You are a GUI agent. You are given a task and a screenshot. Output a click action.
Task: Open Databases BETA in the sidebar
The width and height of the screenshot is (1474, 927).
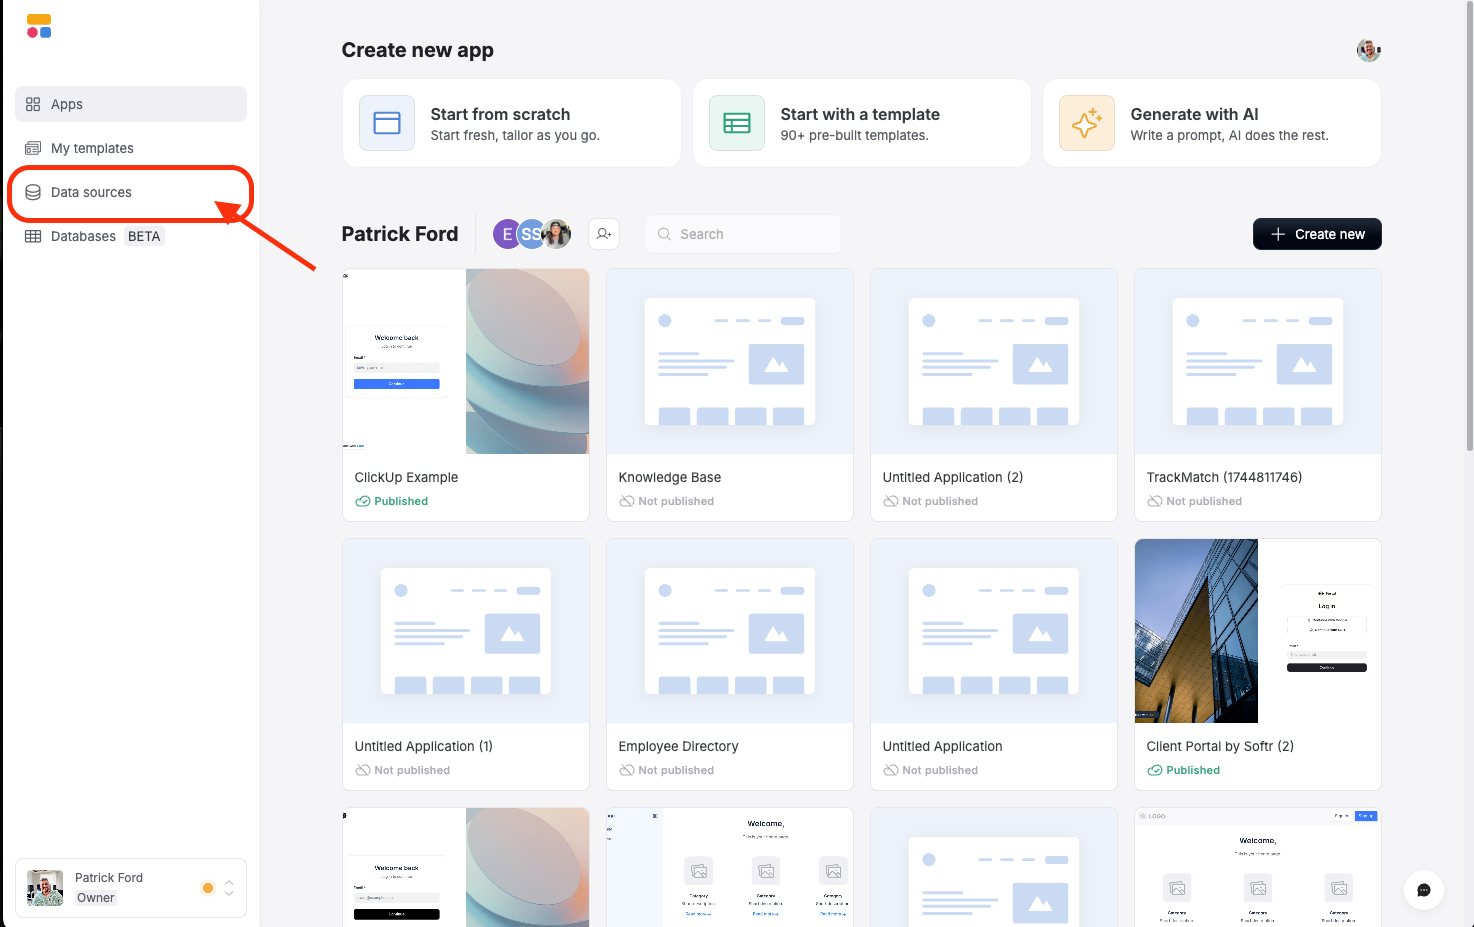pos(131,236)
